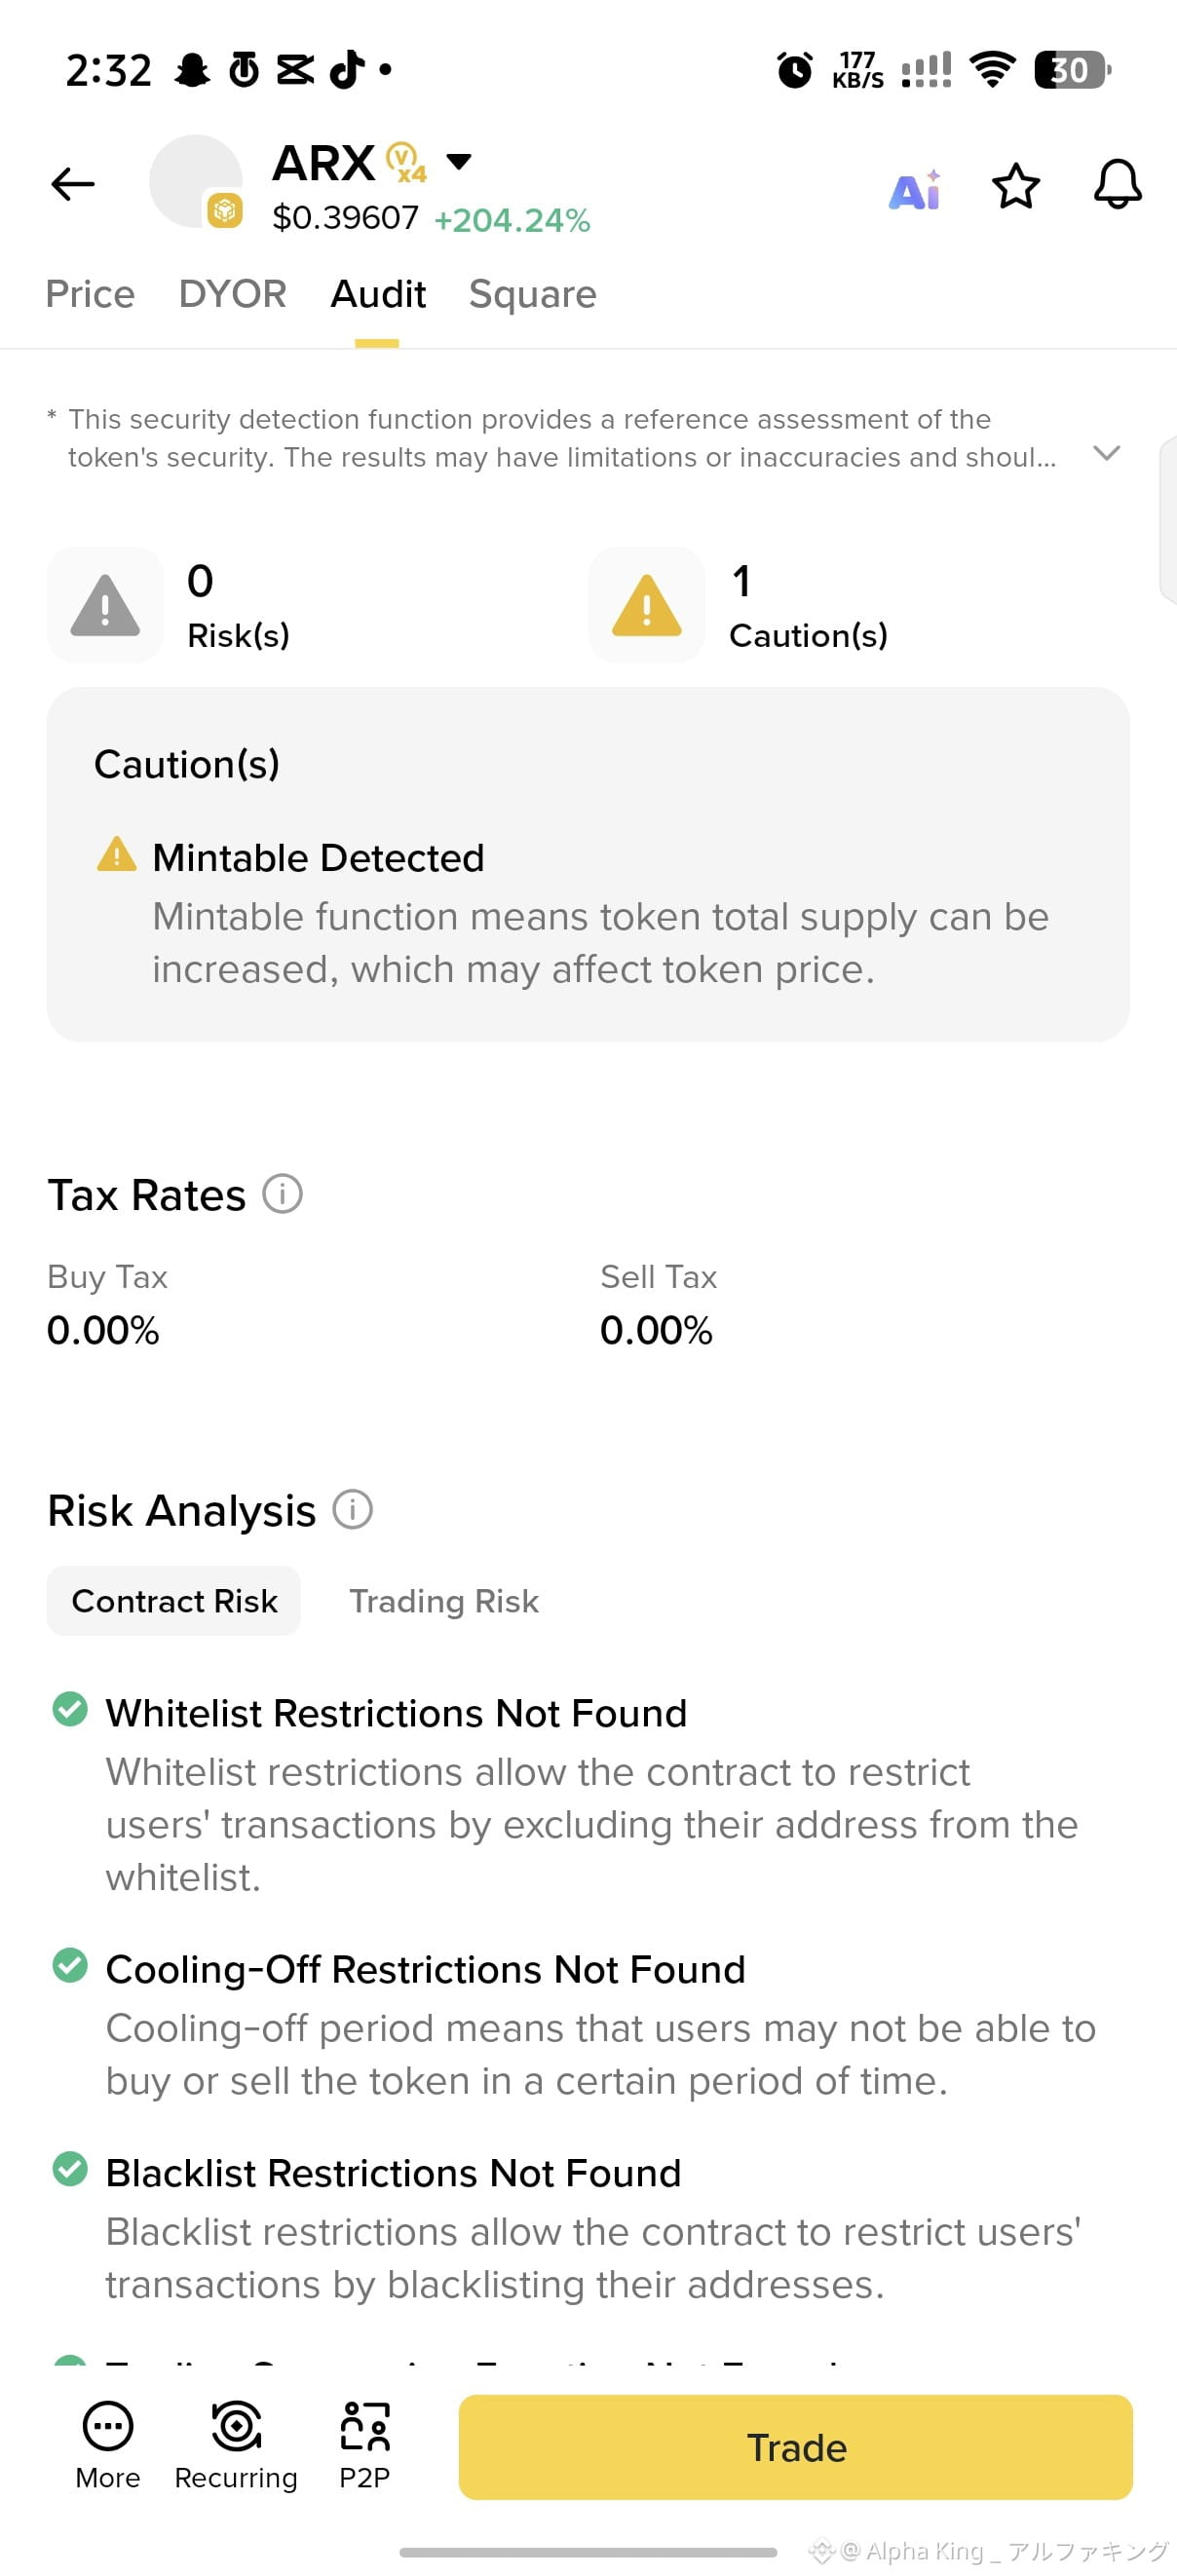Viewport: 1177px width, 2576px height.
Task: Set a price alert with bell icon
Action: coord(1117,184)
